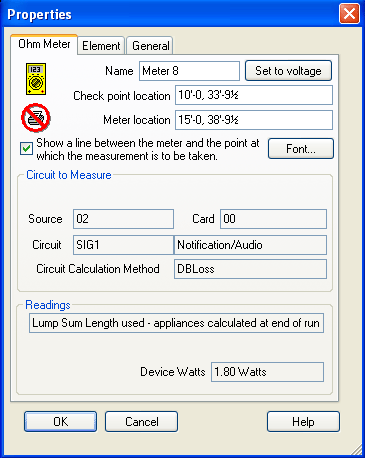The width and height of the screenshot is (365, 458).
Task: Click the Device Watts label
Action: click(173, 372)
